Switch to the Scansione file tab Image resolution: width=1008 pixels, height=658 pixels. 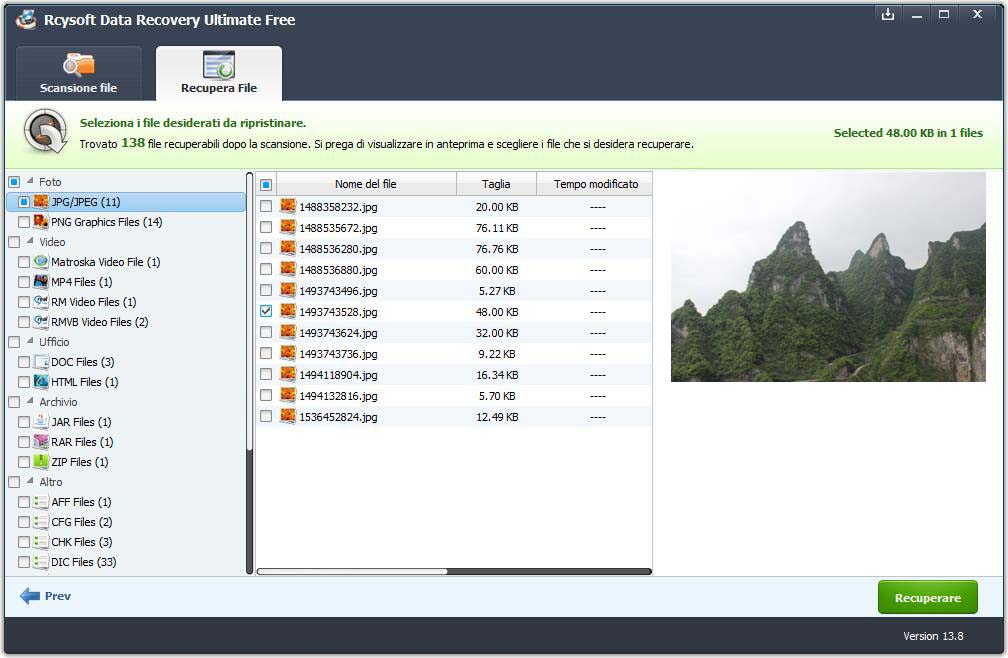(x=78, y=75)
